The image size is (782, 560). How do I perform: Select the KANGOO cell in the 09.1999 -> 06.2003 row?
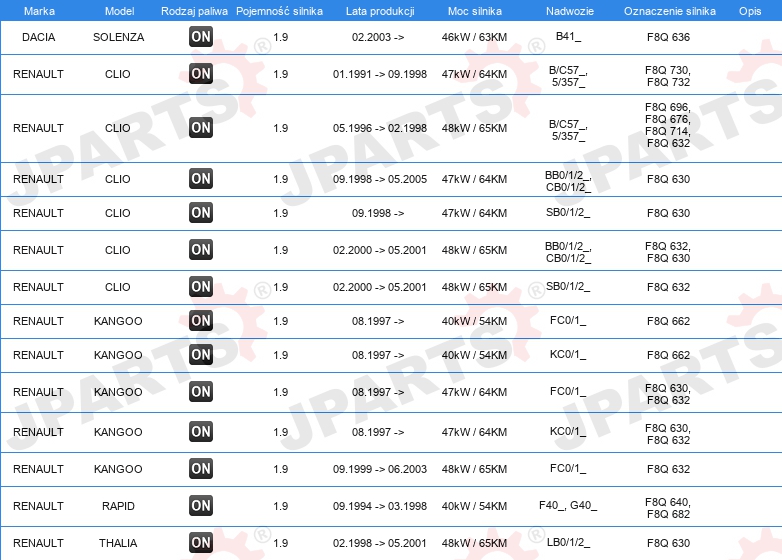[118, 469]
